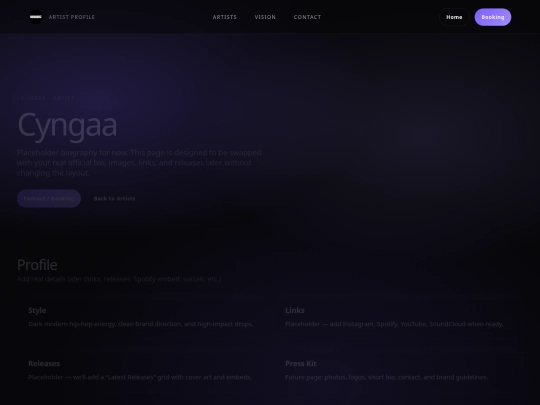Image resolution: width=540 pixels, height=405 pixels.
Task: Open the Releases card
Action: [x=142, y=370]
